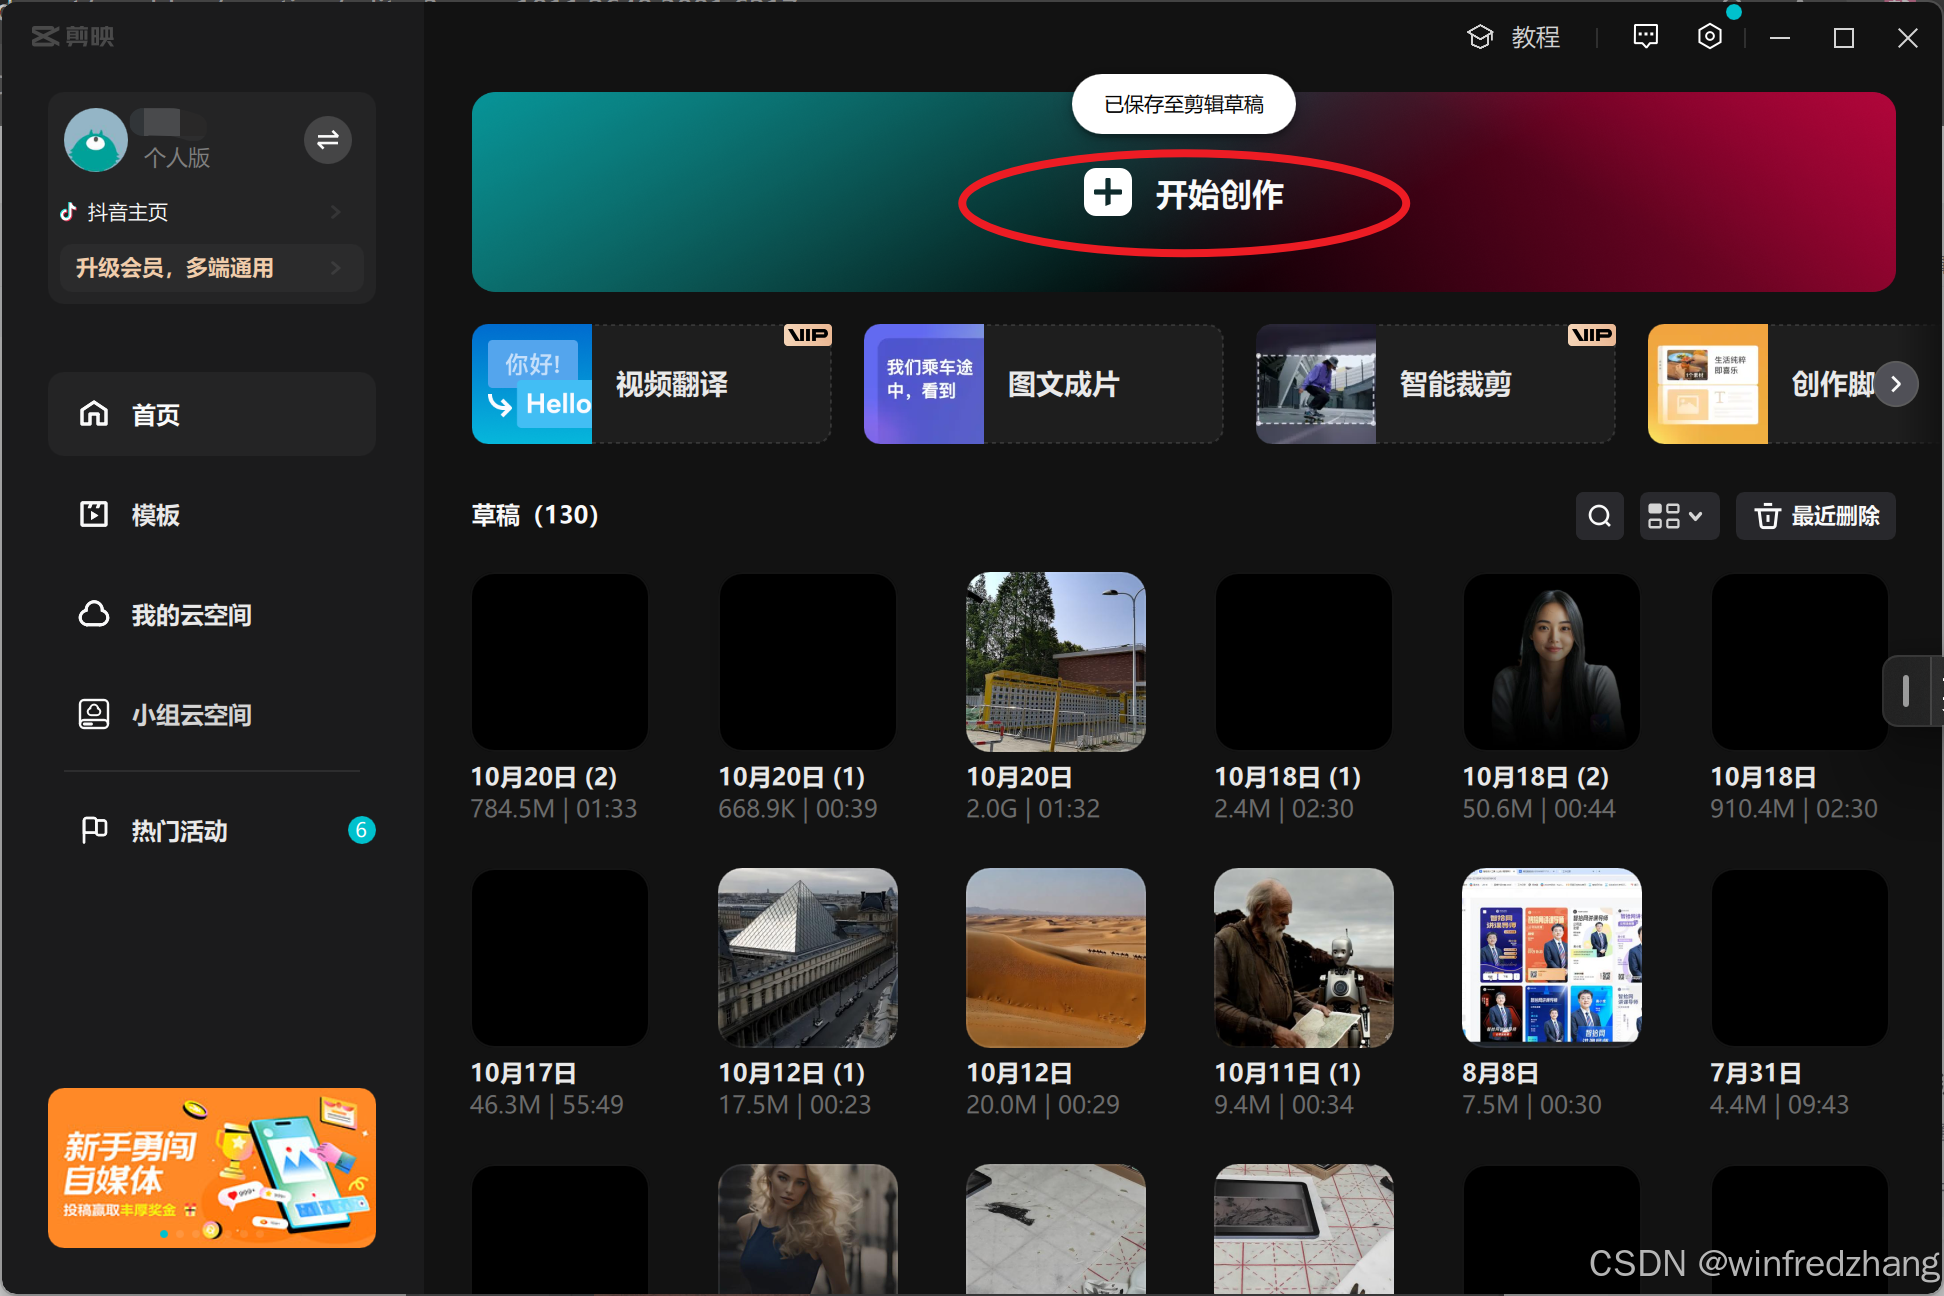Open the 教程 tutorial icon
The height and width of the screenshot is (1296, 1944).
click(x=1480, y=37)
